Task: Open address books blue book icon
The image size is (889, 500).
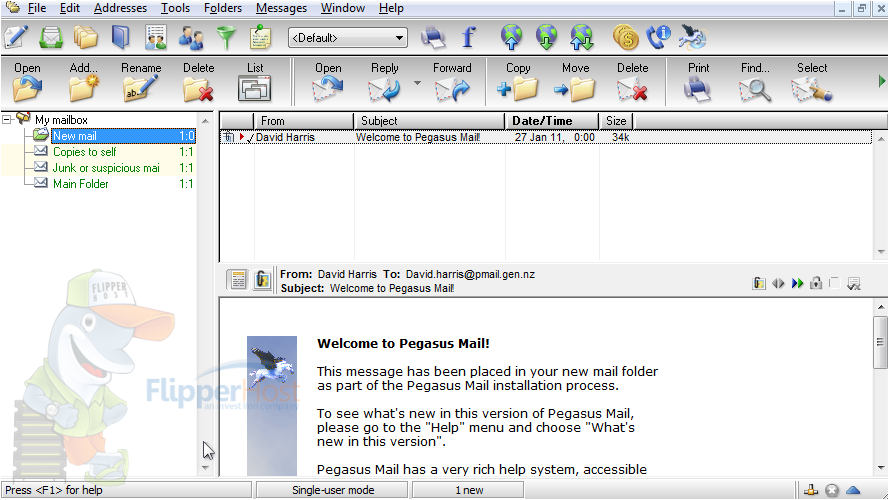Action: (x=121, y=37)
